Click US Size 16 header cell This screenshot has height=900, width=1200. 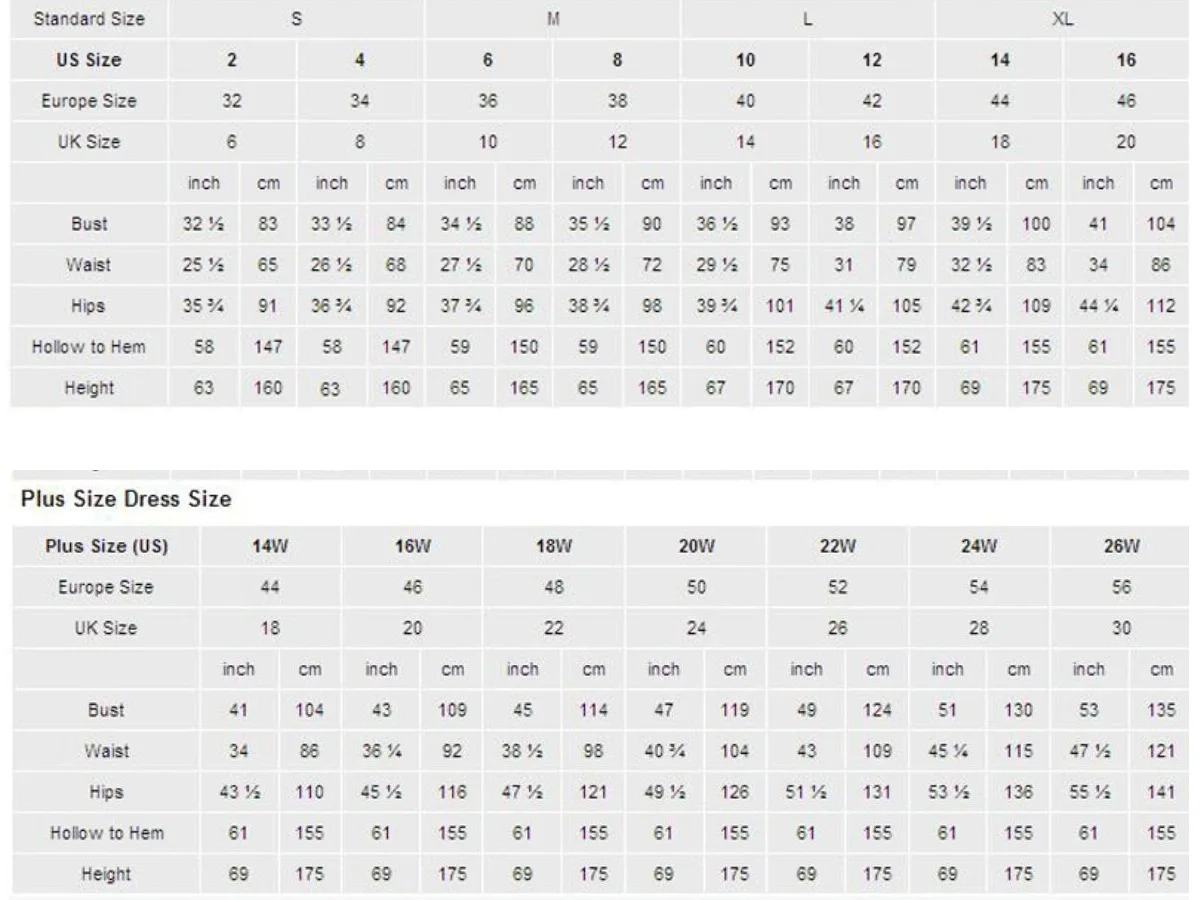click(x=1127, y=60)
